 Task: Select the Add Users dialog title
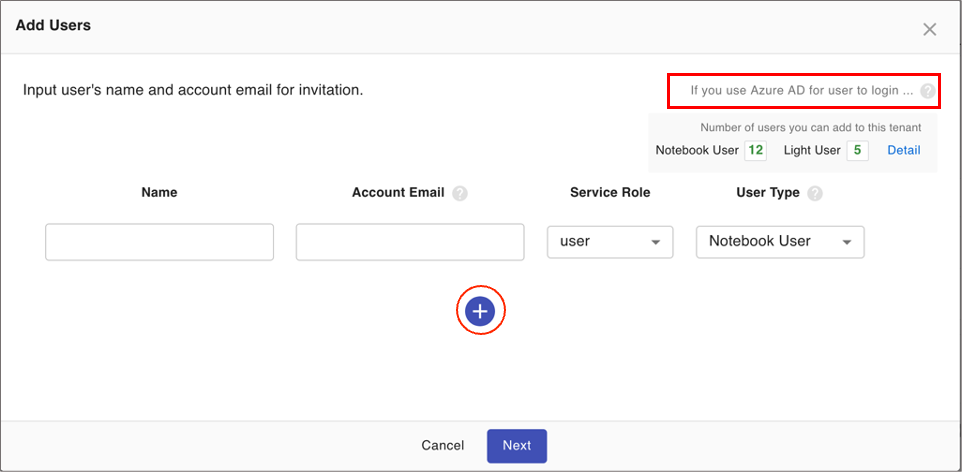[53, 25]
